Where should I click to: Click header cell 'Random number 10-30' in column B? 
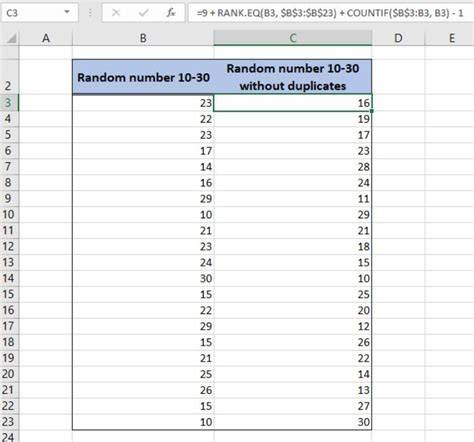click(x=143, y=77)
